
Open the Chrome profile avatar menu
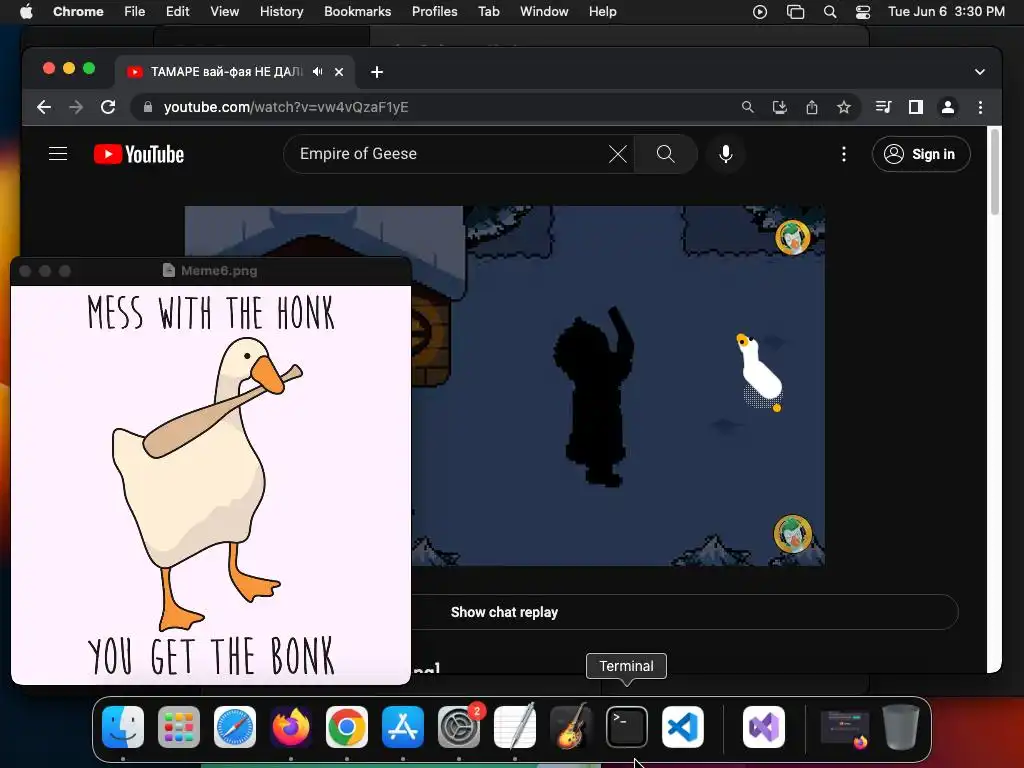(x=948, y=107)
